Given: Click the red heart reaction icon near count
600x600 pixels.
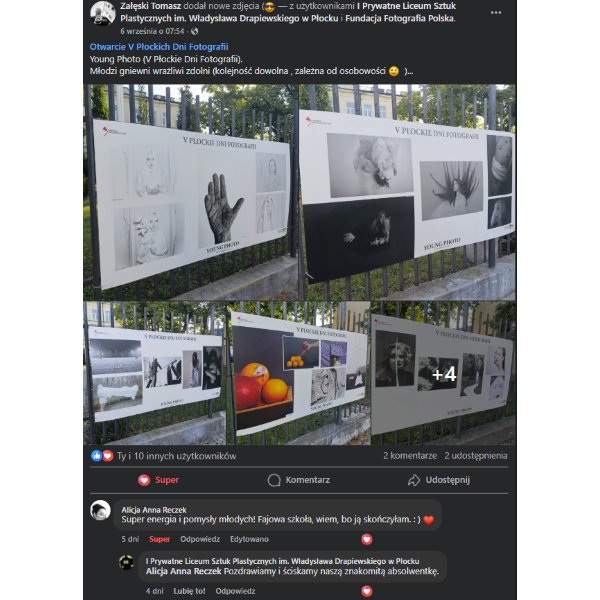Looking at the screenshot, I should 108,456.
